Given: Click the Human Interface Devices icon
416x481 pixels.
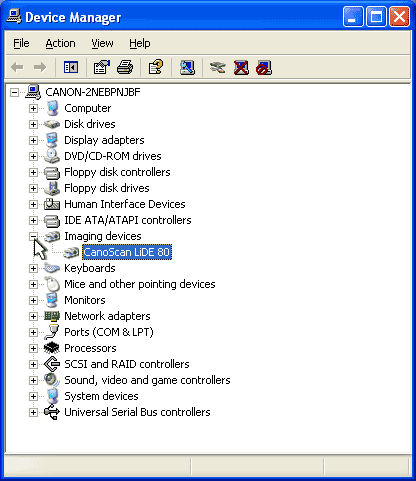Looking at the screenshot, I should click(x=52, y=204).
